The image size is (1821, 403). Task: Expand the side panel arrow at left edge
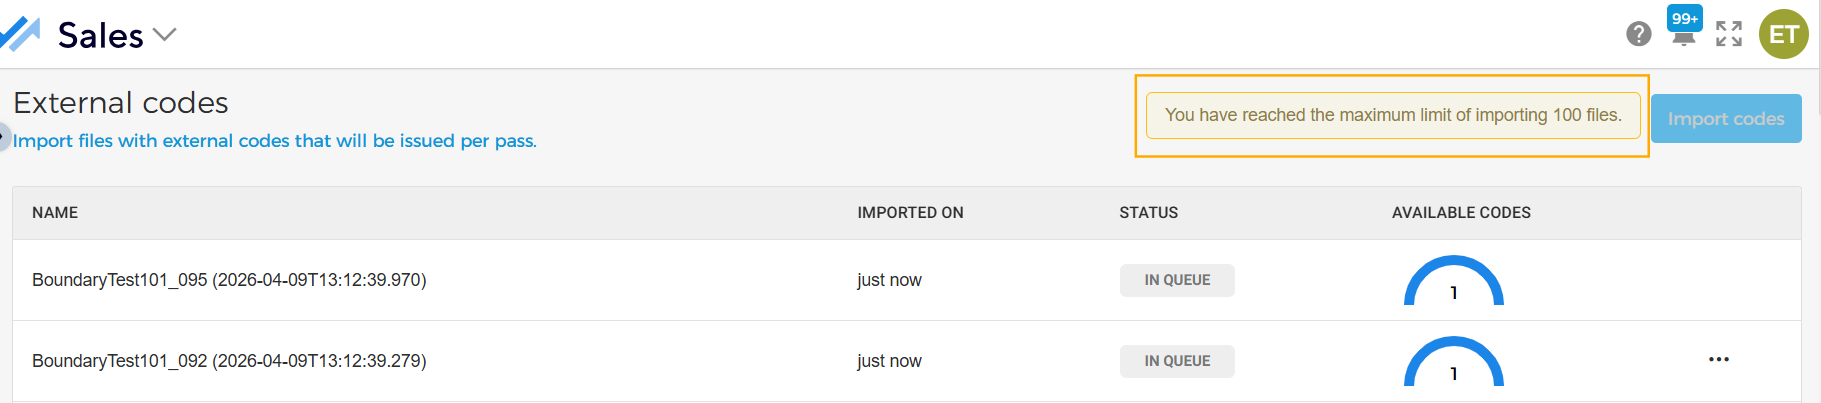tap(4, 136)
